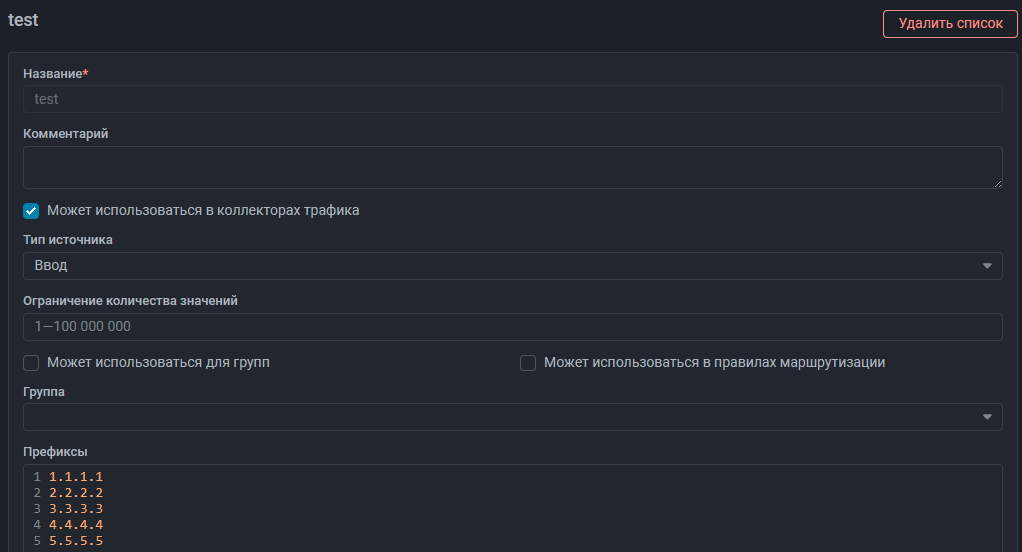The width and height of the screenshot is (1022, 552).
Task: Click the Префиксы label
Action: [x=55, y=452]
